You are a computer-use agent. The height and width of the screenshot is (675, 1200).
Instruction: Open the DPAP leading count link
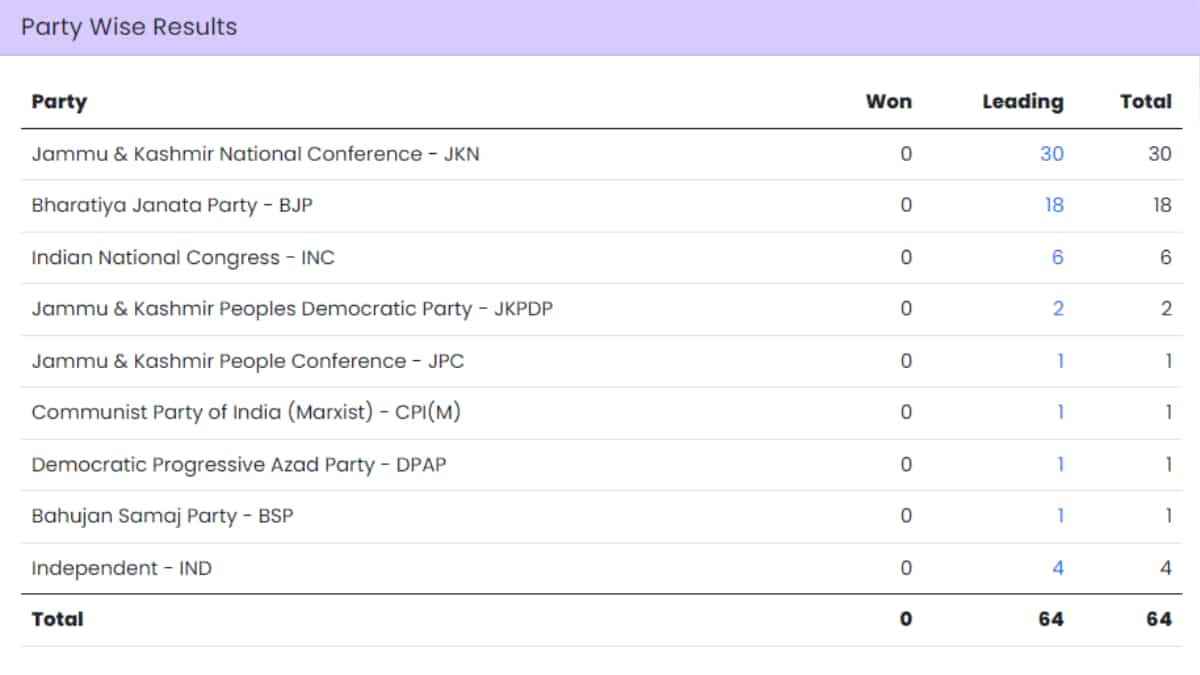click(1061, 465)
